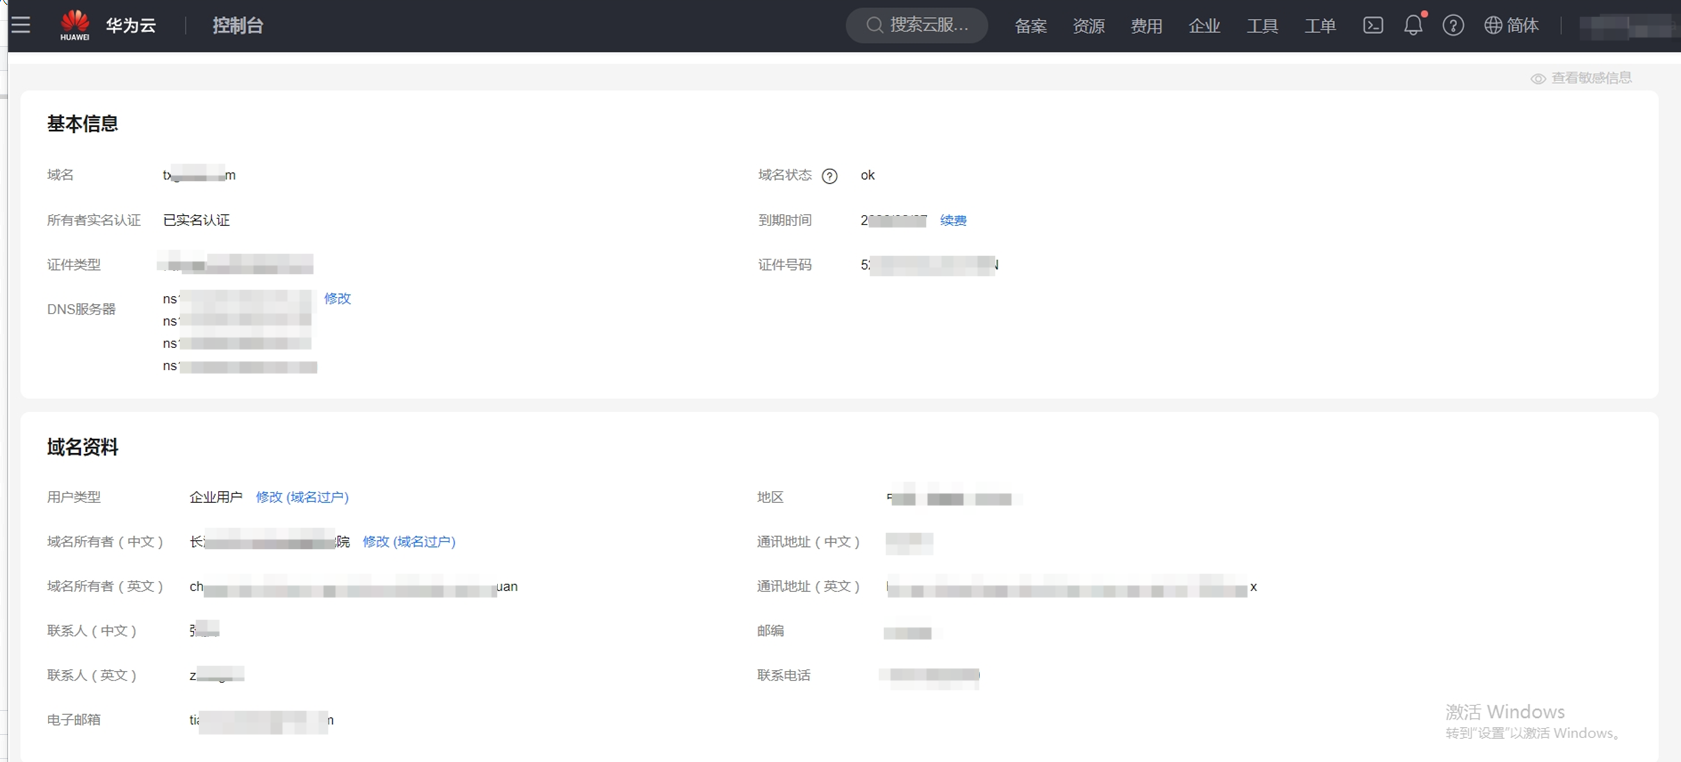Go to 控制台 console home

(x=238, y=26)
